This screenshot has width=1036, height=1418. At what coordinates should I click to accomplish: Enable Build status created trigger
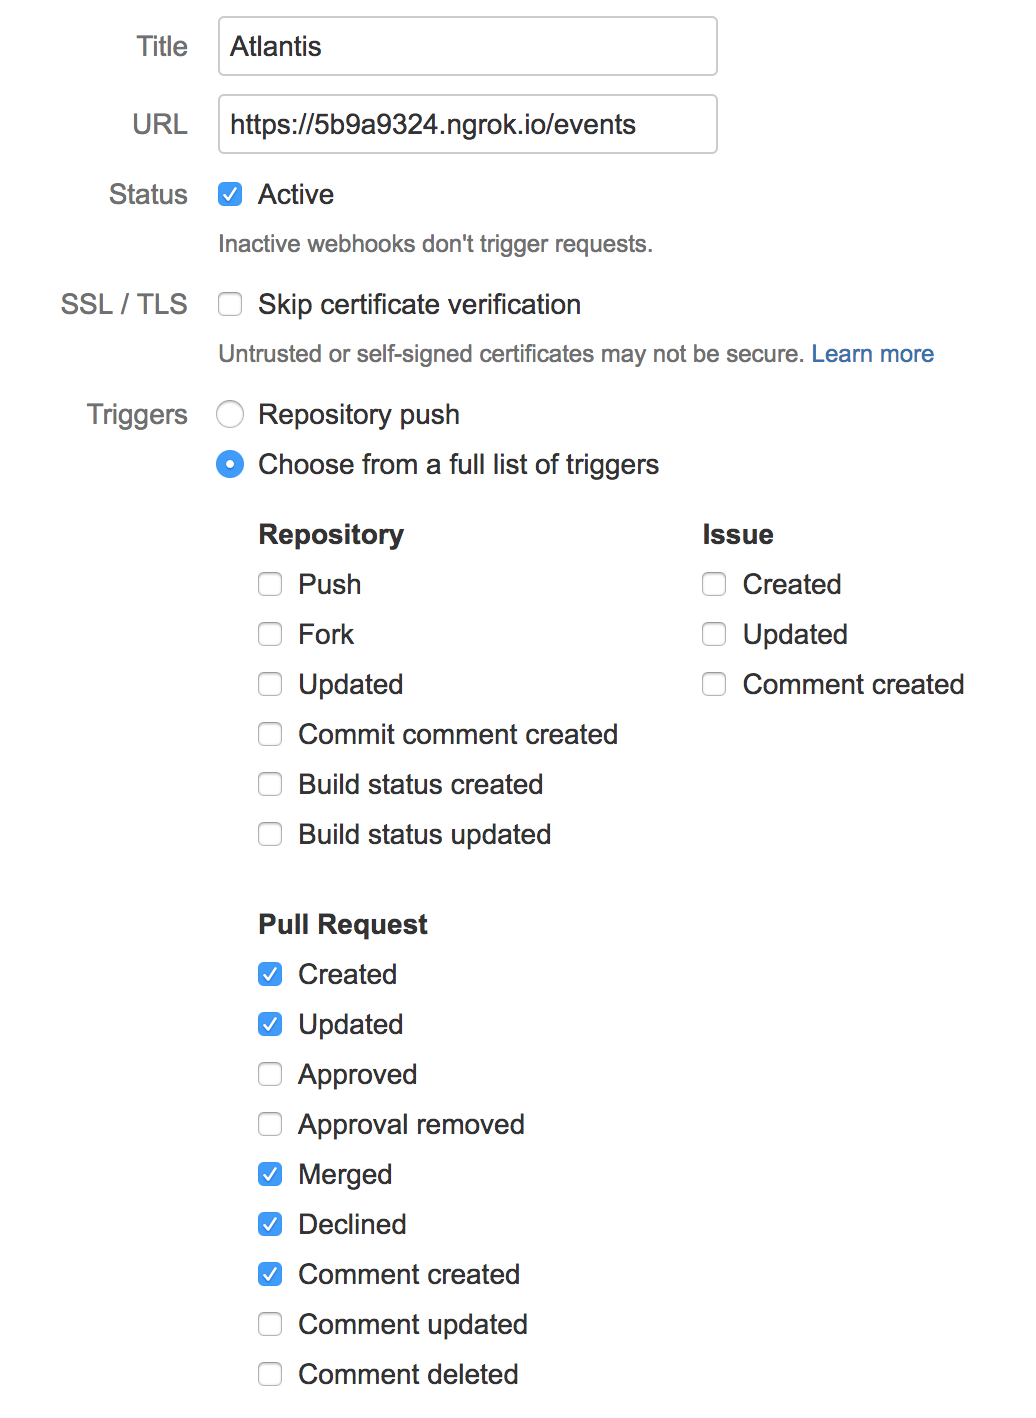(x=270, y=784)
